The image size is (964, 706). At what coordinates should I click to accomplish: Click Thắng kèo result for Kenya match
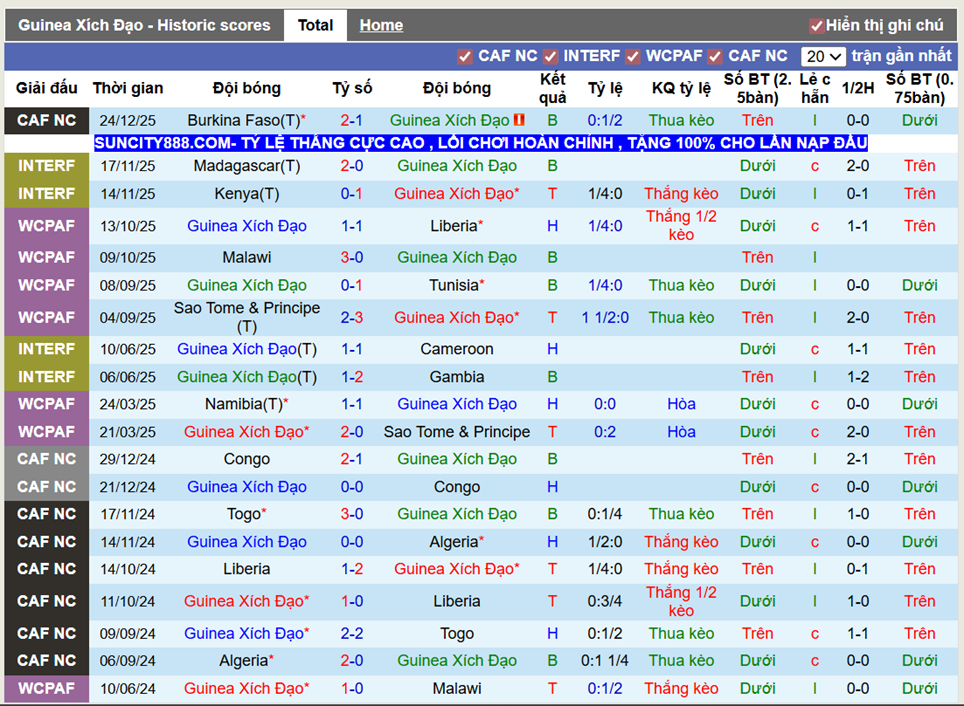[681, 194]
